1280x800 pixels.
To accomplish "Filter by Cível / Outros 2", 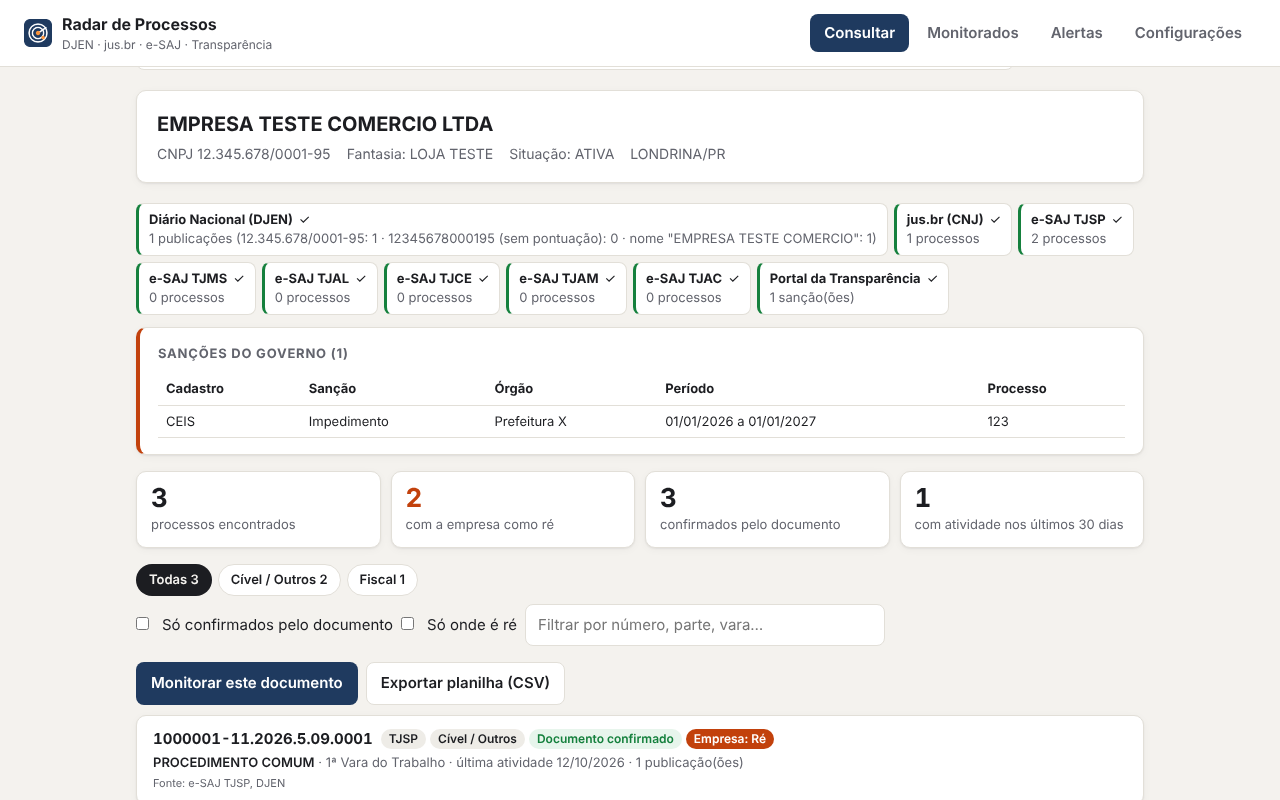I will click(x=279, y=580).
